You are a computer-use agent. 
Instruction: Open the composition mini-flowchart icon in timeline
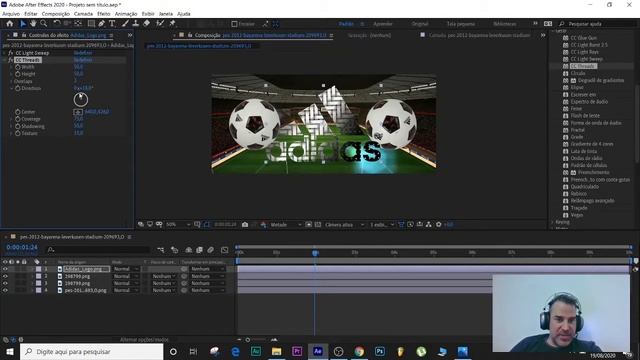(160, 250)
